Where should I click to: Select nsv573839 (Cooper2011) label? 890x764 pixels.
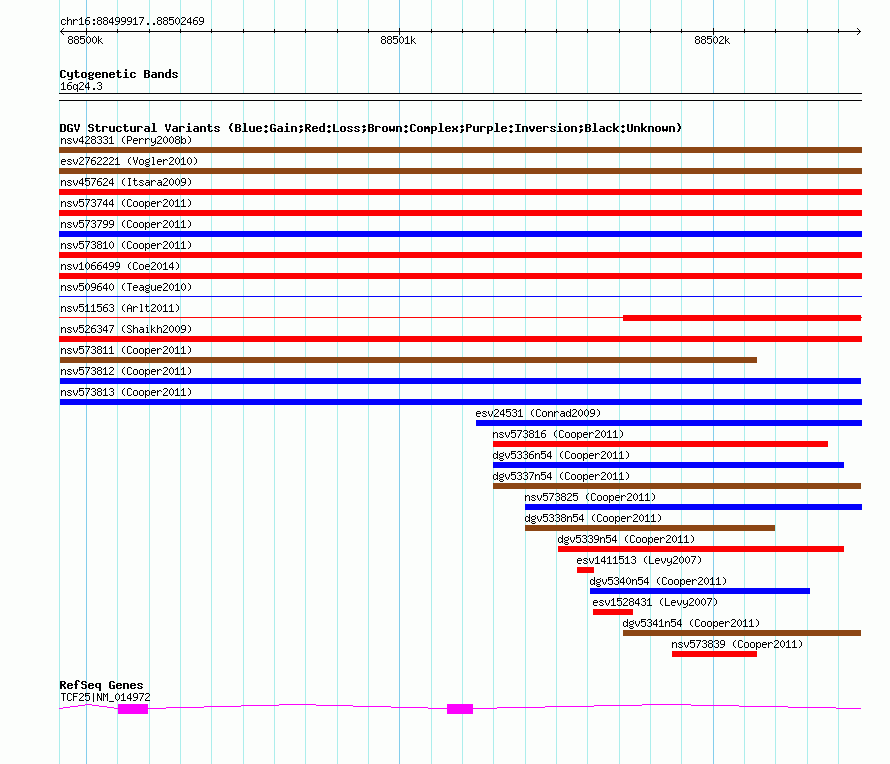737,644
